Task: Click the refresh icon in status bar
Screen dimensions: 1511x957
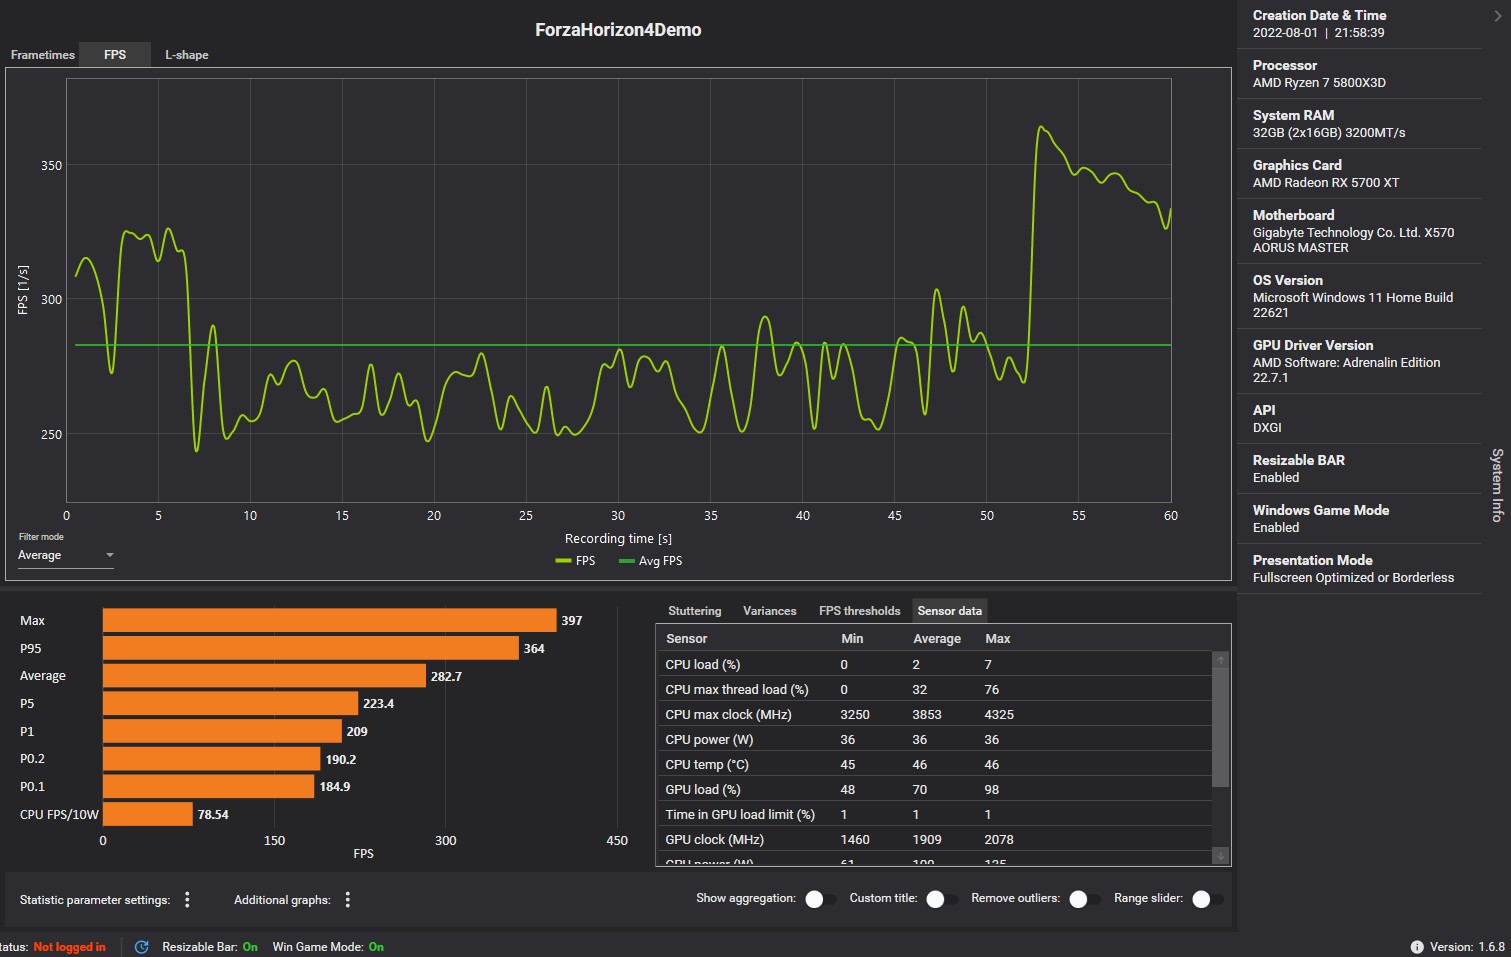Action: (x=142, y=947)
